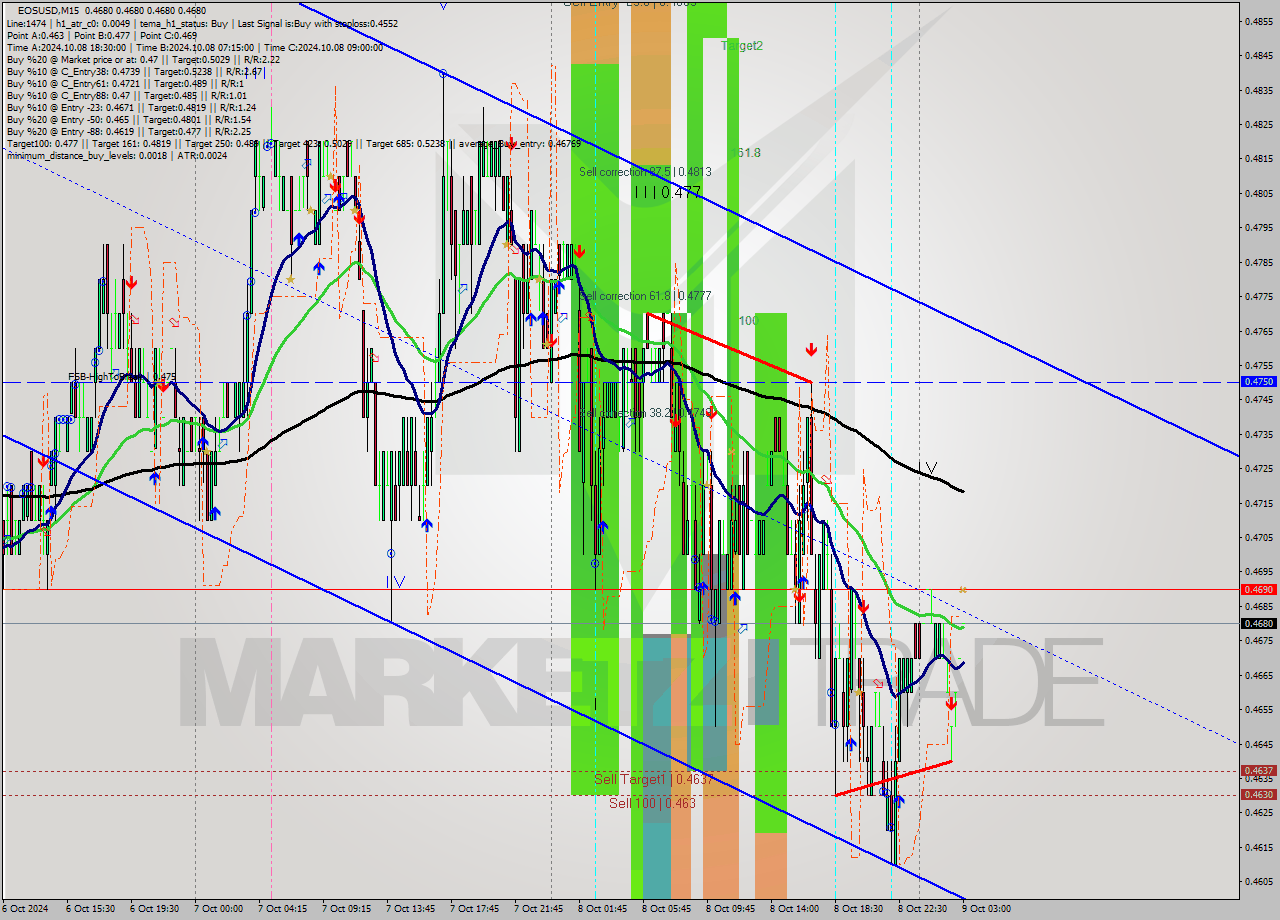Click the 0.4715 price axis label

(x=1259, y=503)
